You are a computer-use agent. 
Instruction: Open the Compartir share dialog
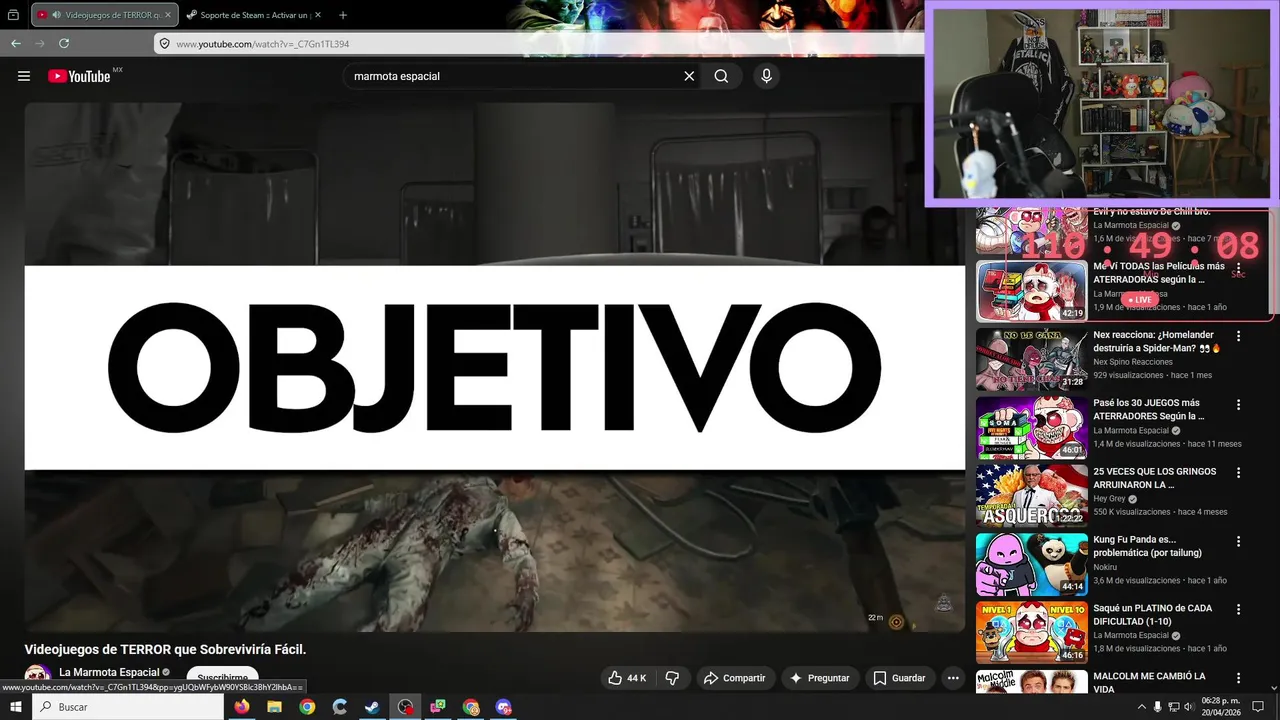(x=735, y=678)
